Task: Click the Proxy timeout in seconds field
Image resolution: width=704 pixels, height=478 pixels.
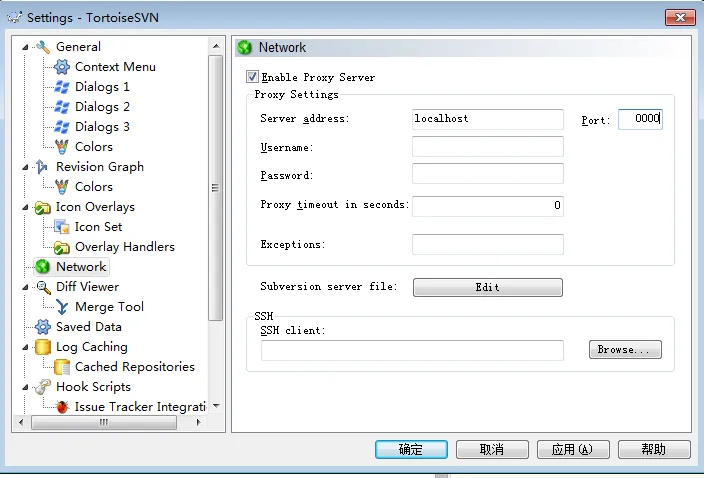Action: (488, 206)
